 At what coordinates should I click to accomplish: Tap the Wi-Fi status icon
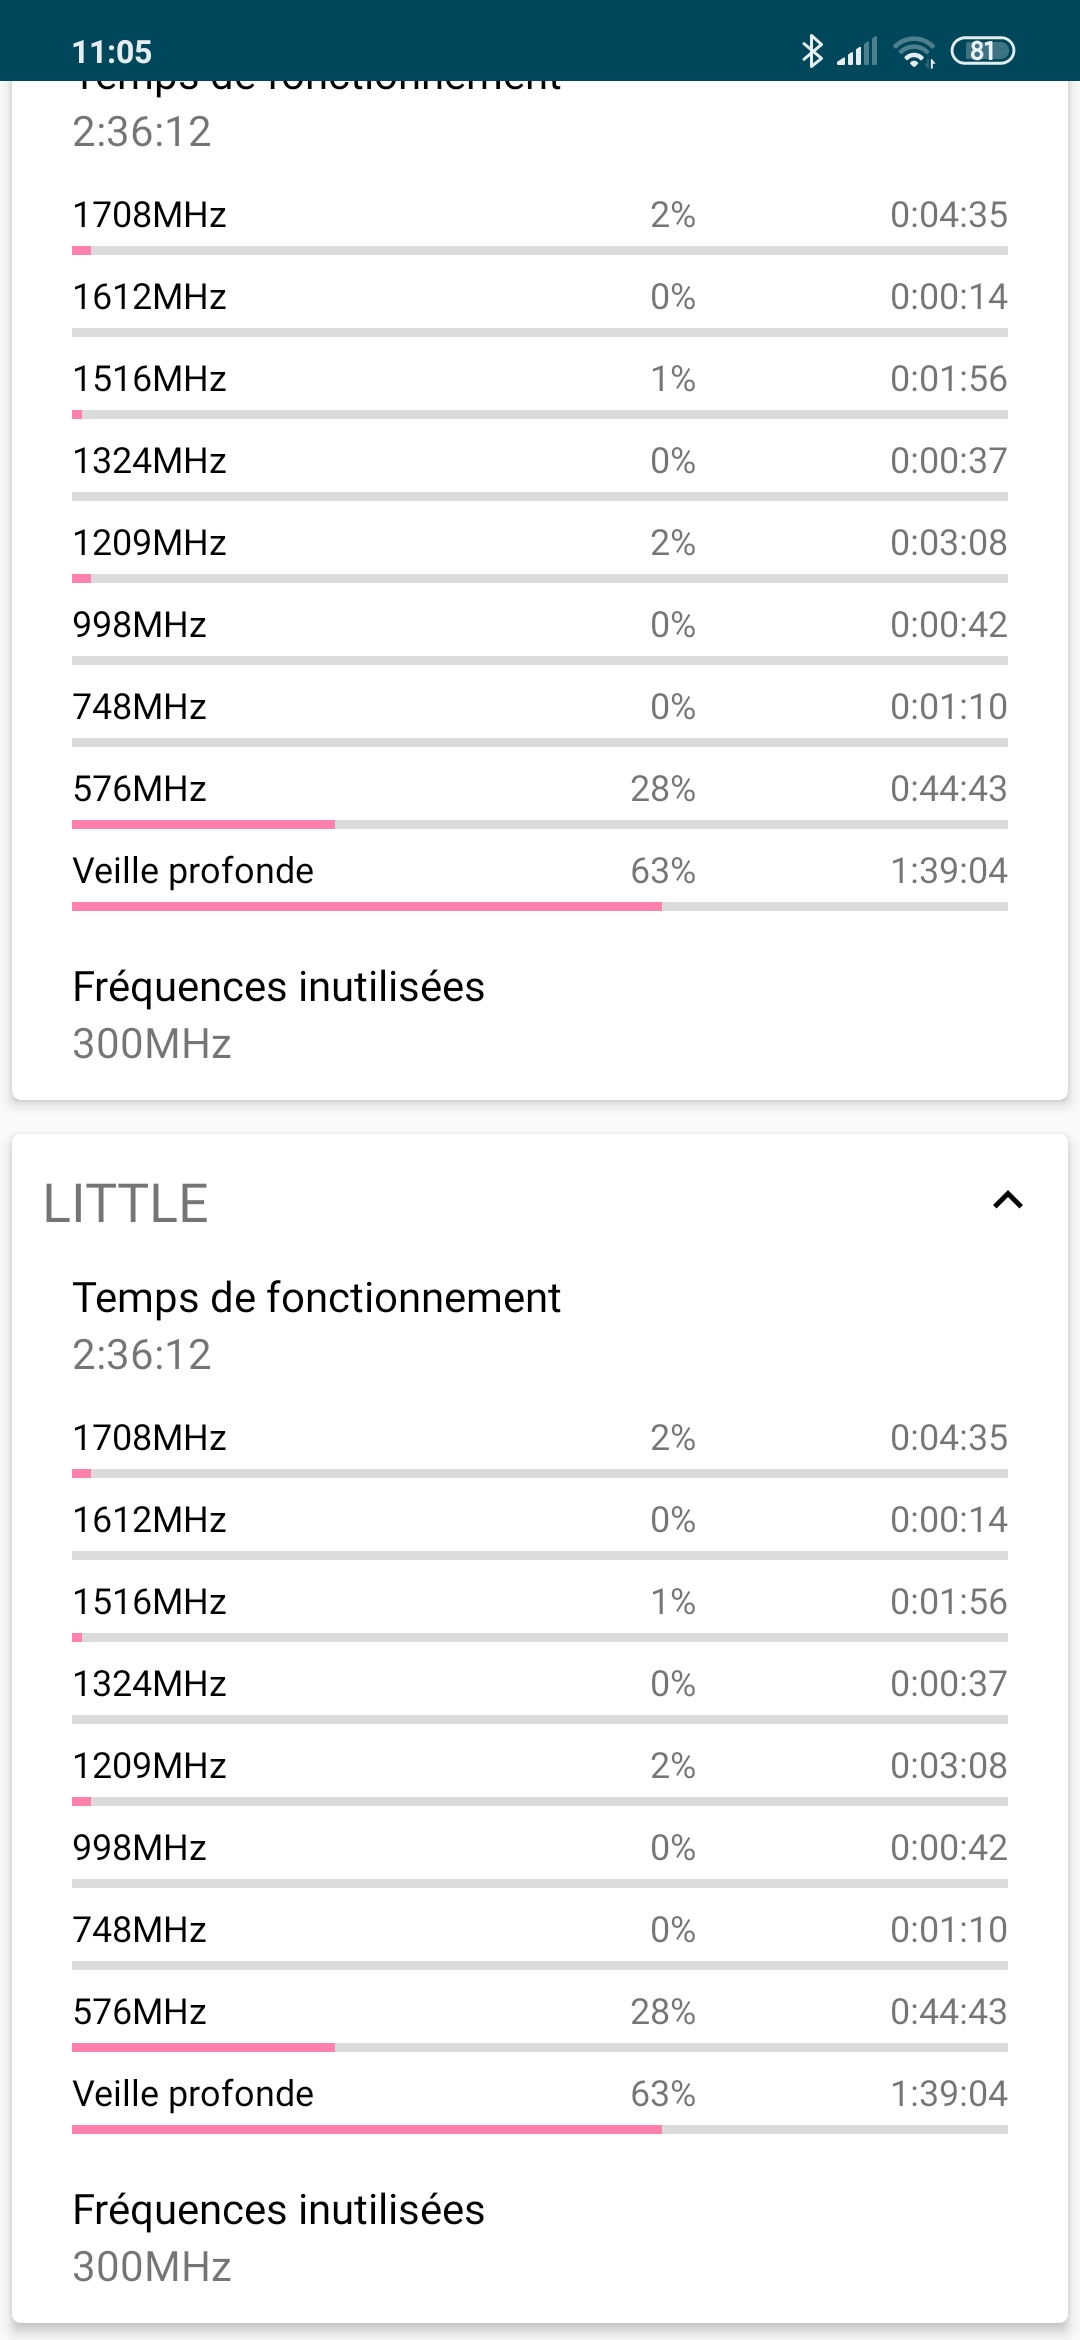[x=914, y=51]
